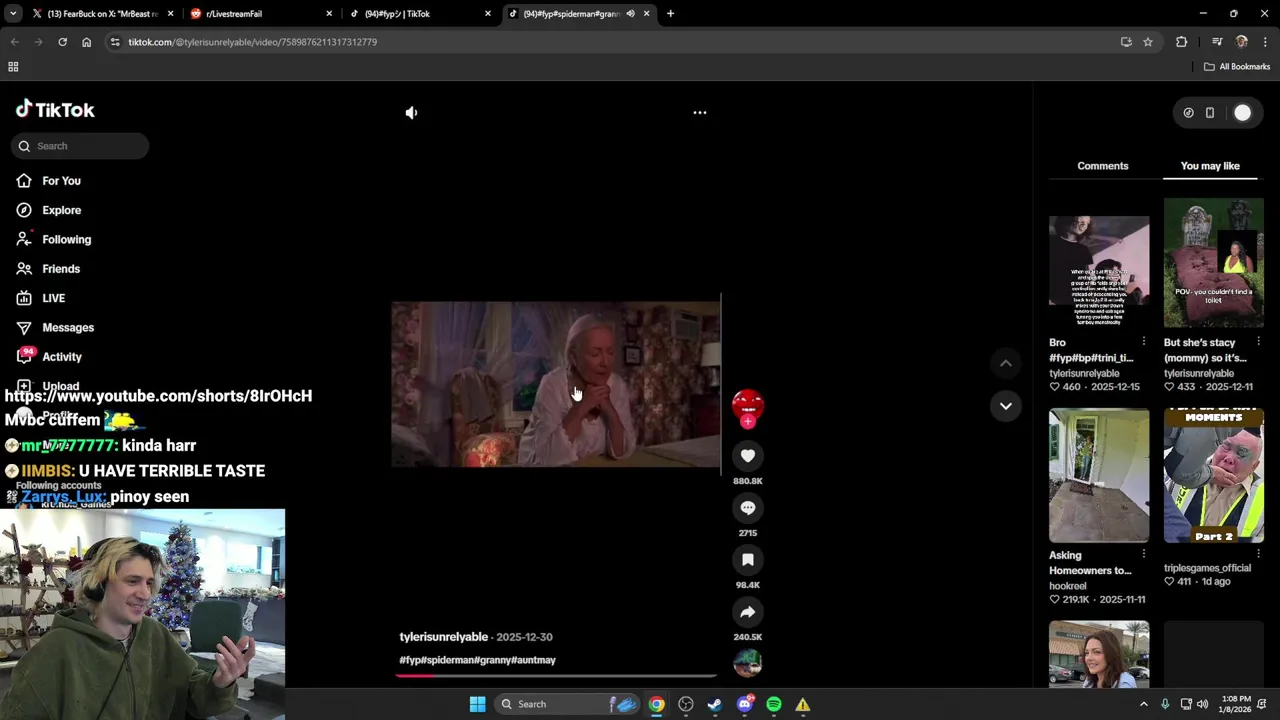The width and height of the screenshot is (1280, 720).
Task: Open the sound disc thumbnail
Action: 747,663
